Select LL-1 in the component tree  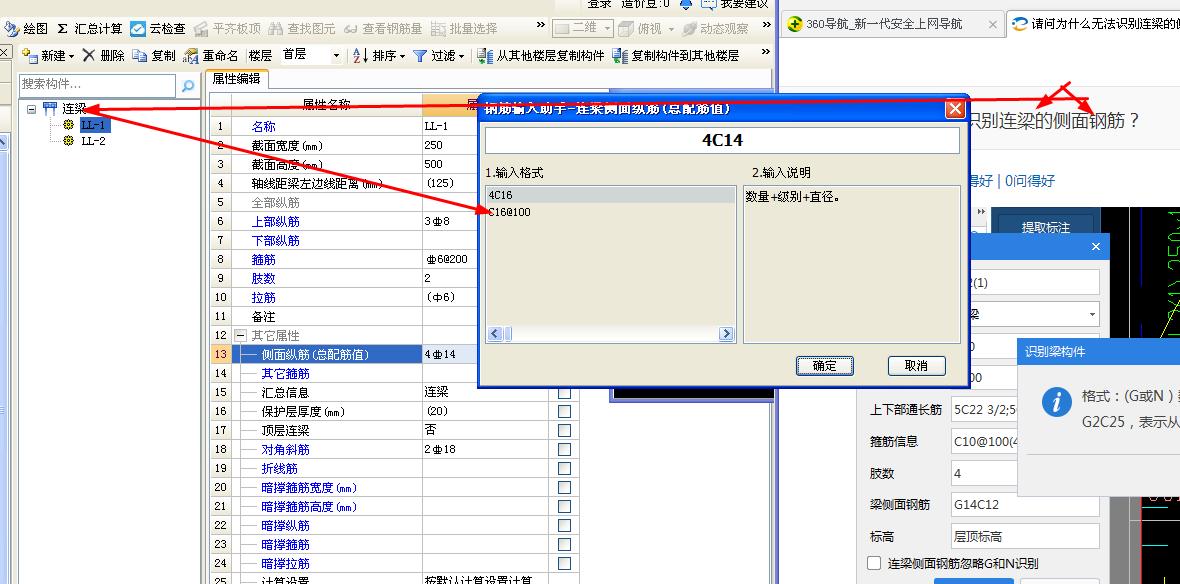[x=94, y=125]
